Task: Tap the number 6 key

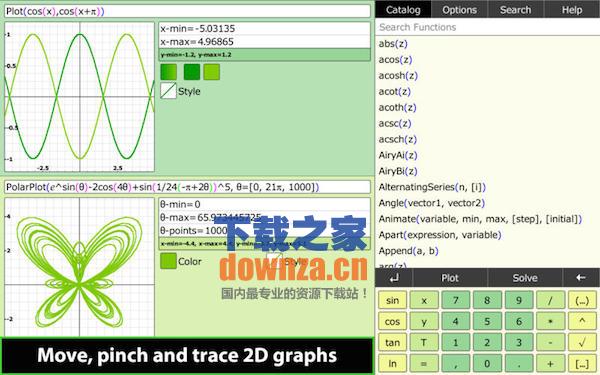Action: click(519, 321)
